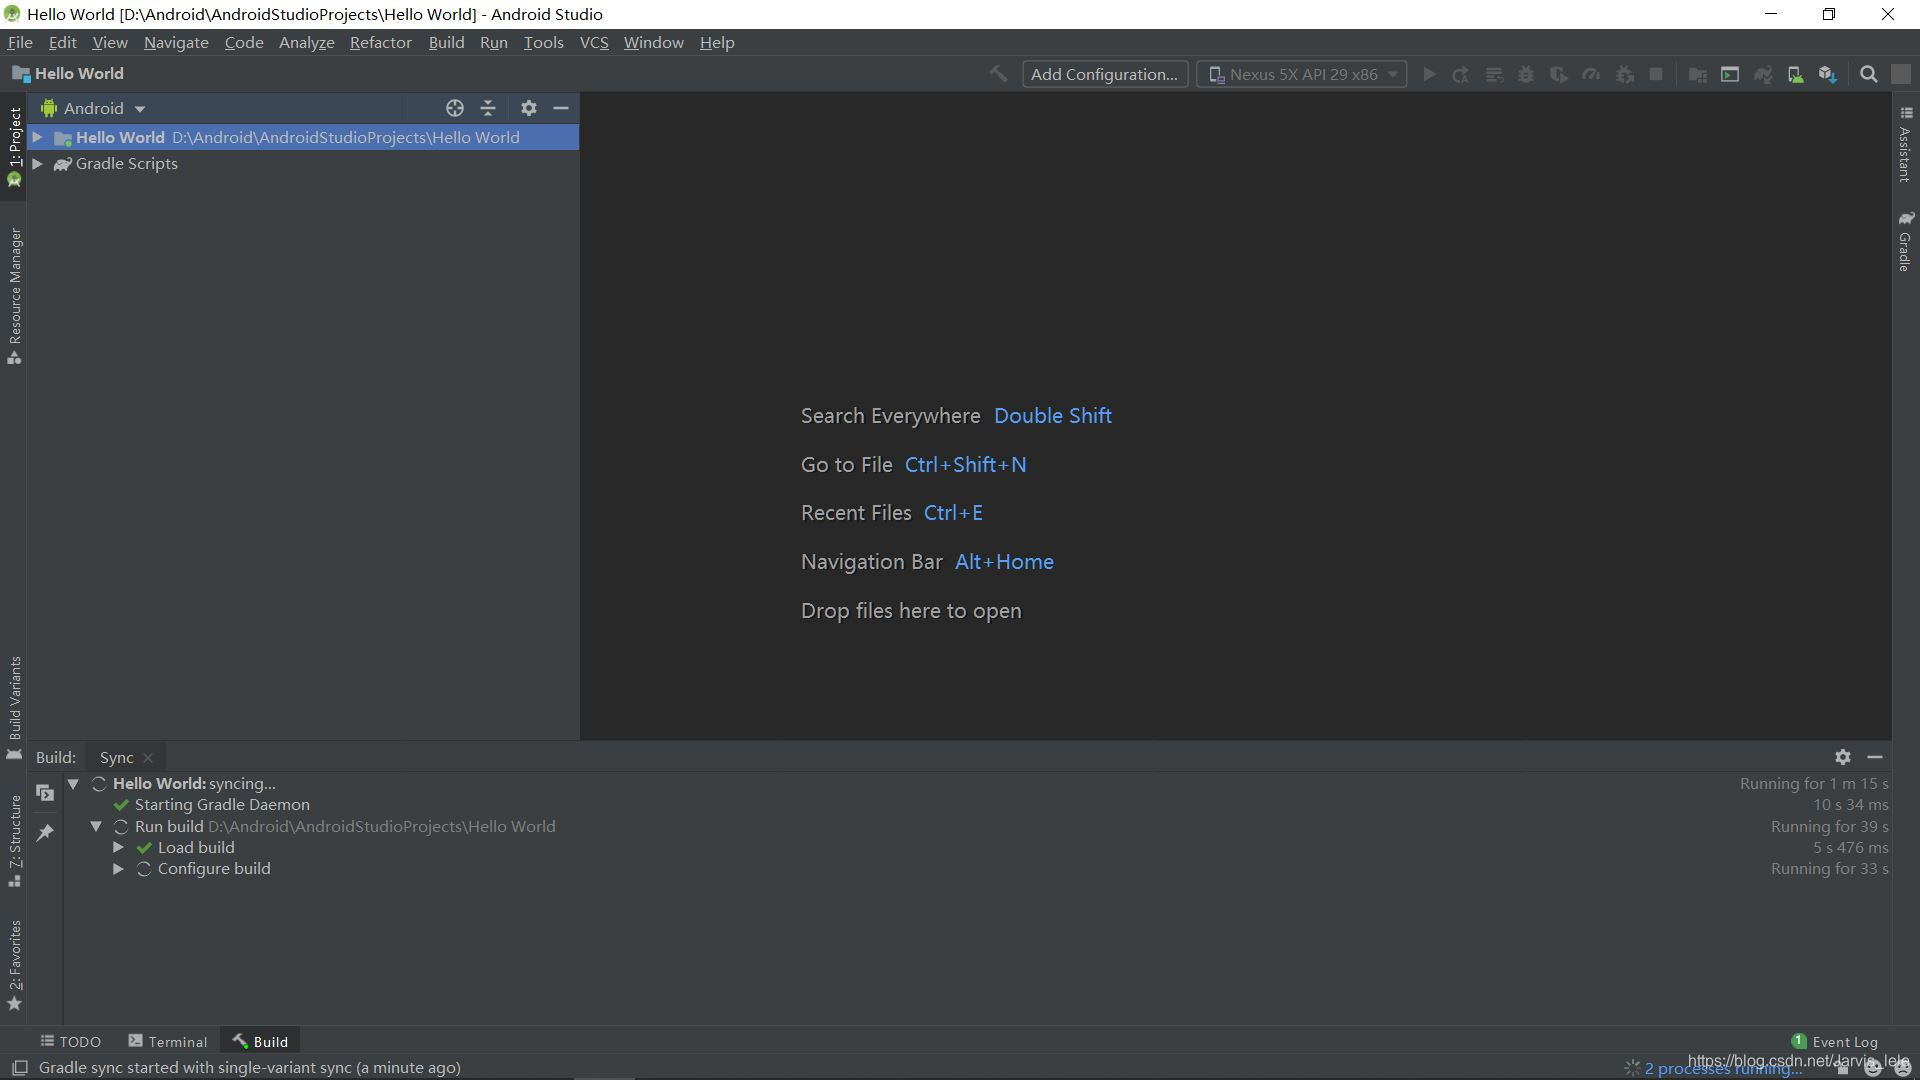Close the Sync tab
The height and width of the screenshot is (1080, 1920).
[148, 758]
